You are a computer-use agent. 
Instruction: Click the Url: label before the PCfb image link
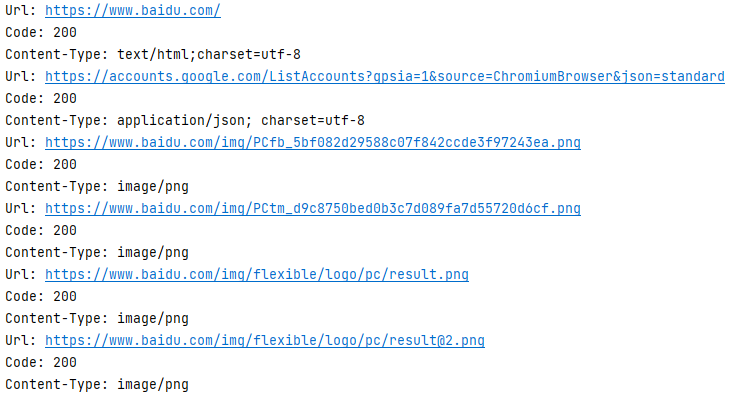[x=21, y=142]
